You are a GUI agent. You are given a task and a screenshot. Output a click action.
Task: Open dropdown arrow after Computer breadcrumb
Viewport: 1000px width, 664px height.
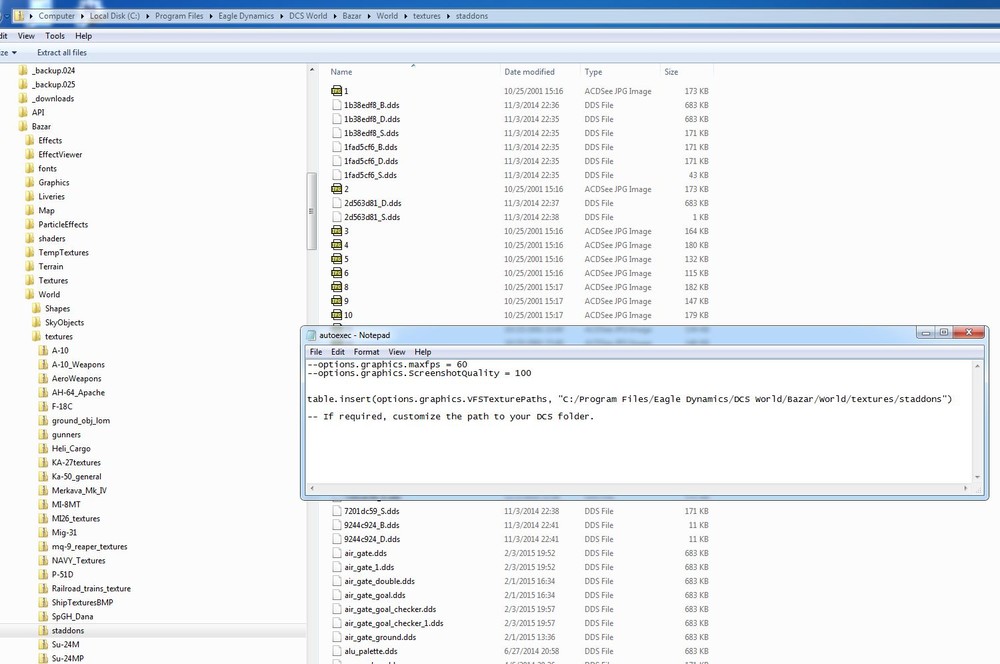(x=82, y=16)
